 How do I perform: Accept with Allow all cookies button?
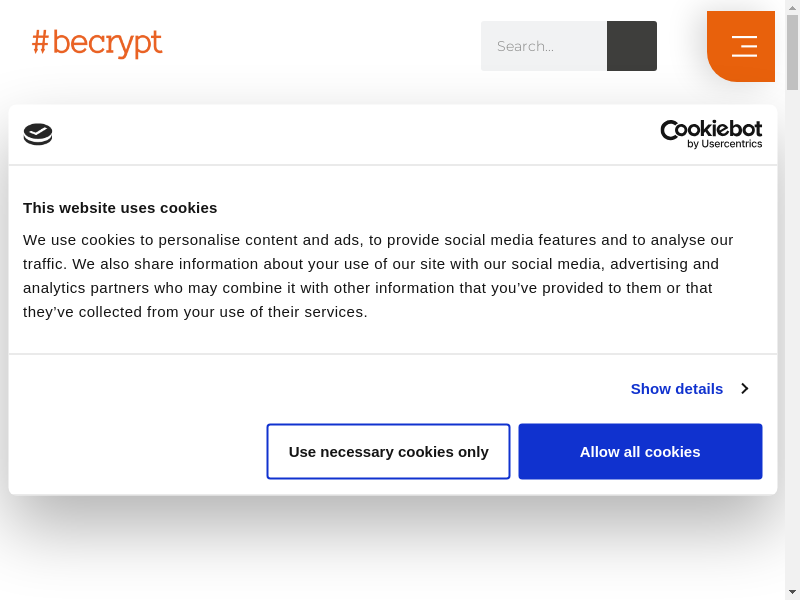coord(640,451)
